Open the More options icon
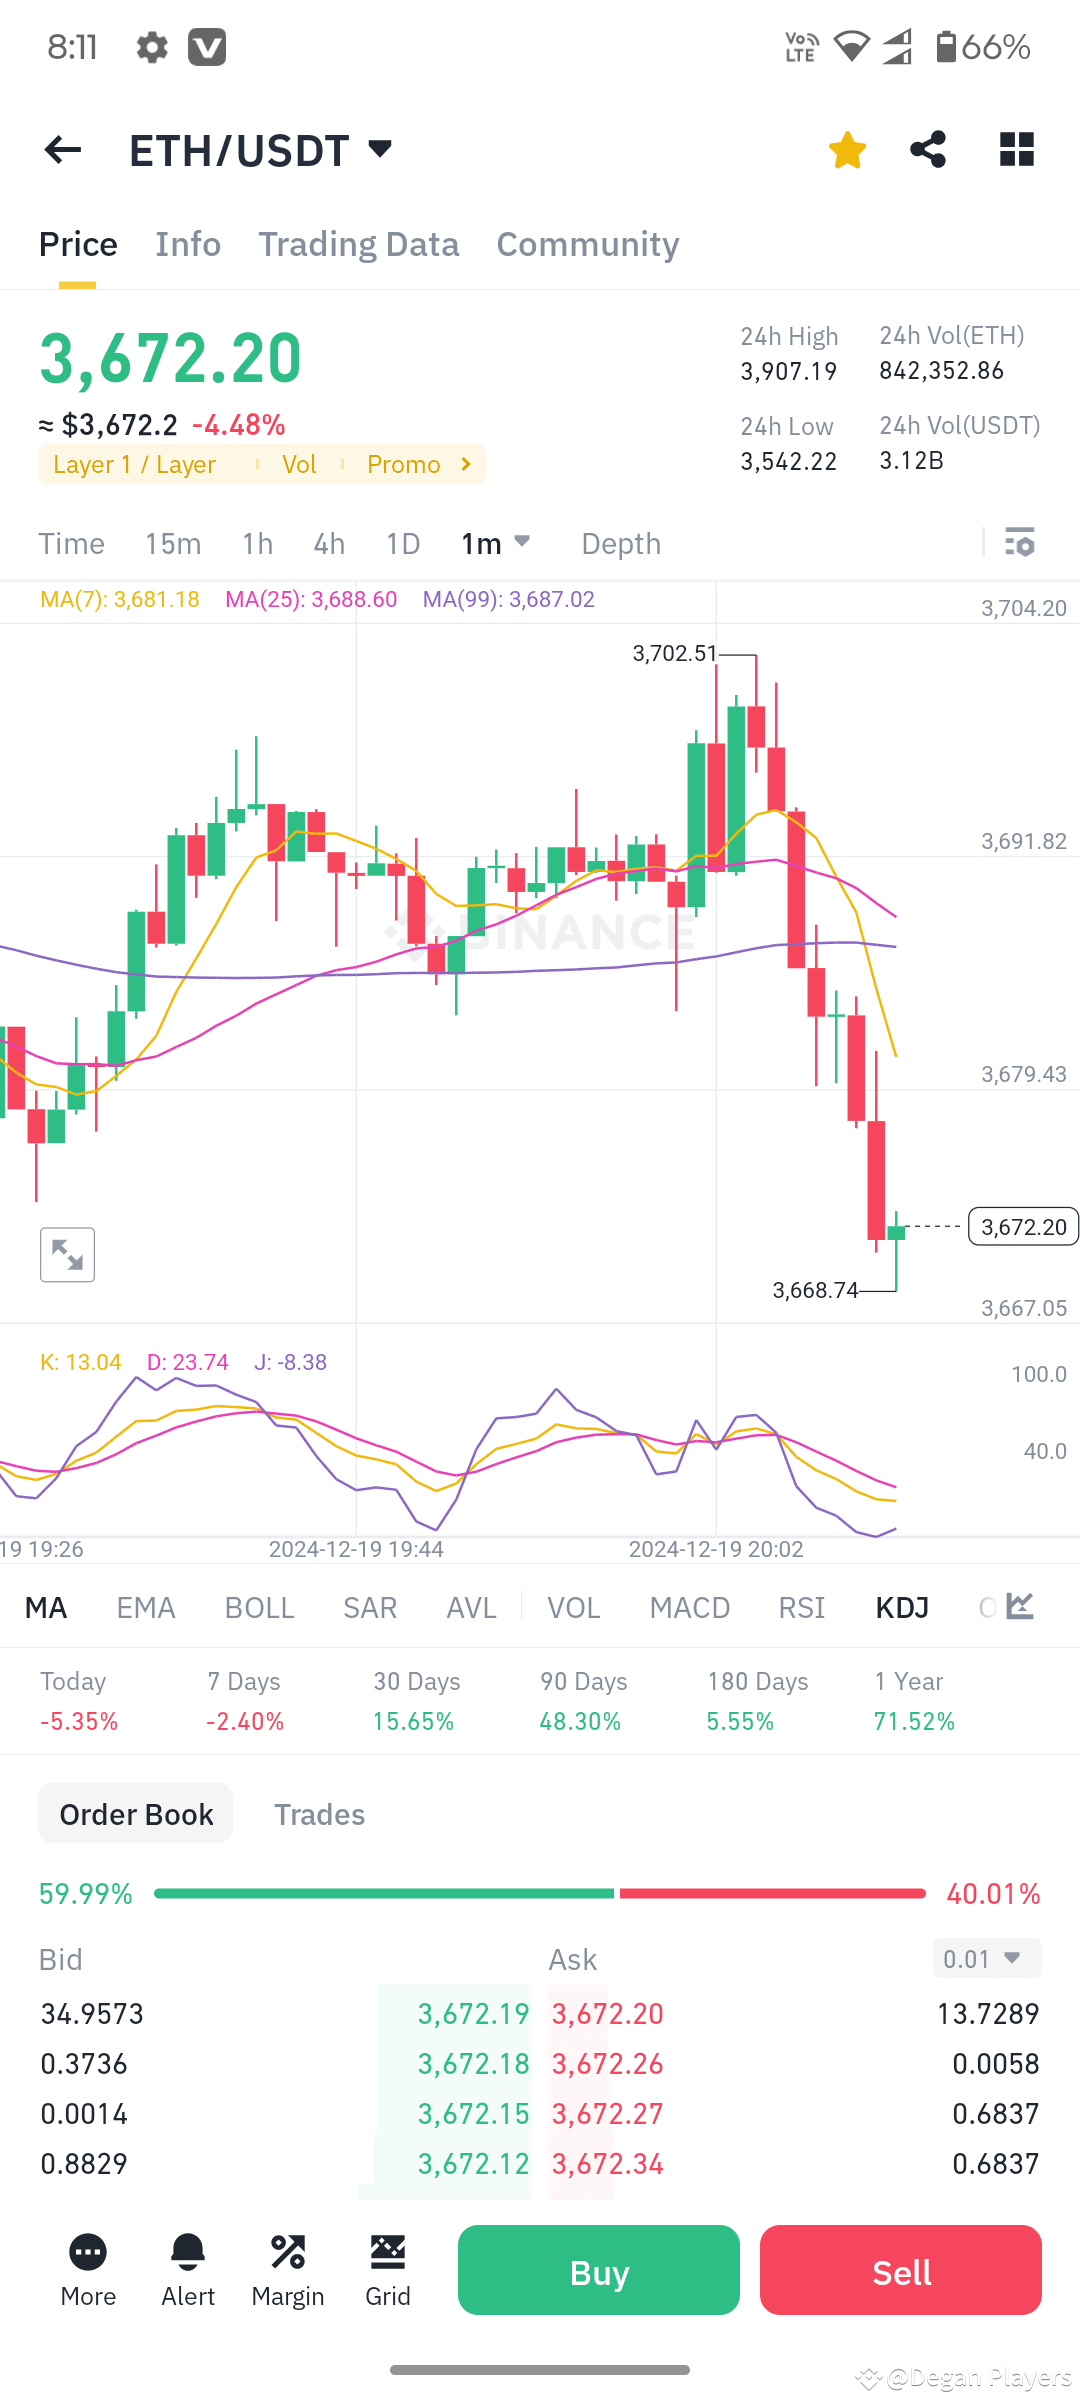 (x=88, y=2270)
